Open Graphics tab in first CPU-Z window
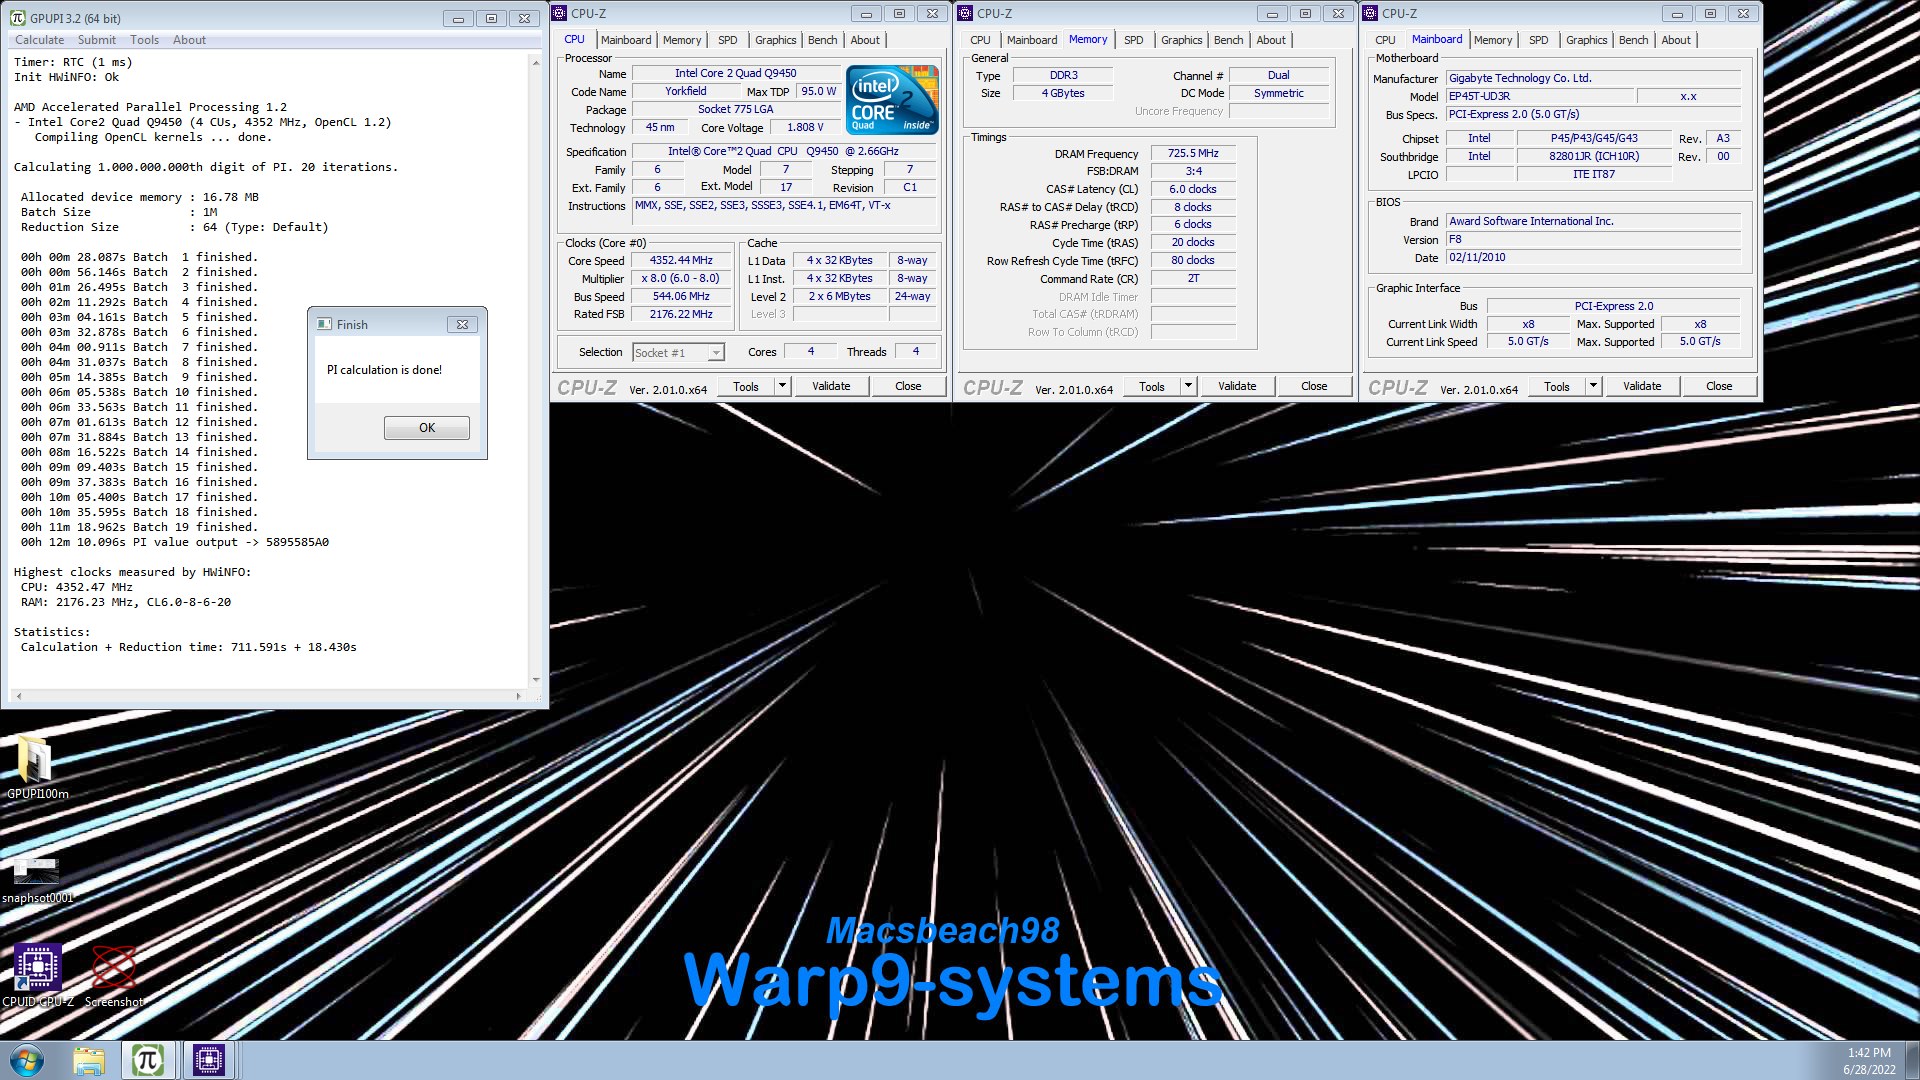1920x1080 pixels. [776, 40]
